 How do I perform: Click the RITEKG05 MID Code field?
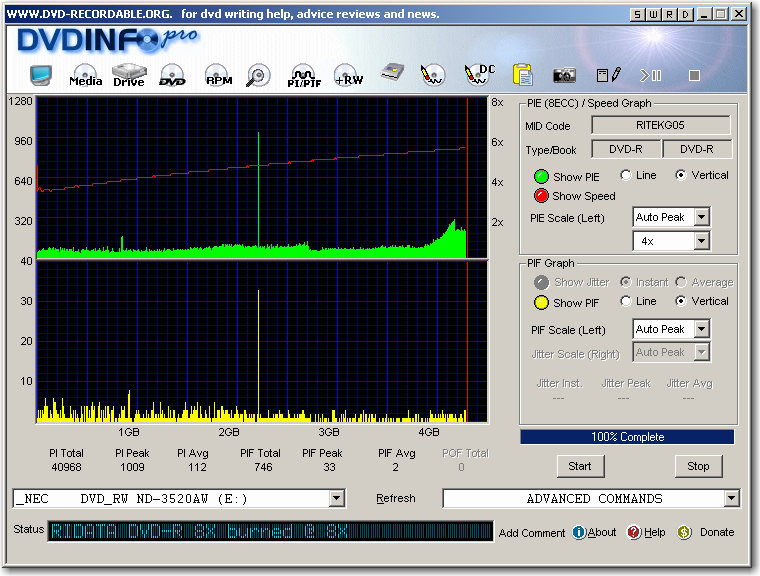point(661,125)
